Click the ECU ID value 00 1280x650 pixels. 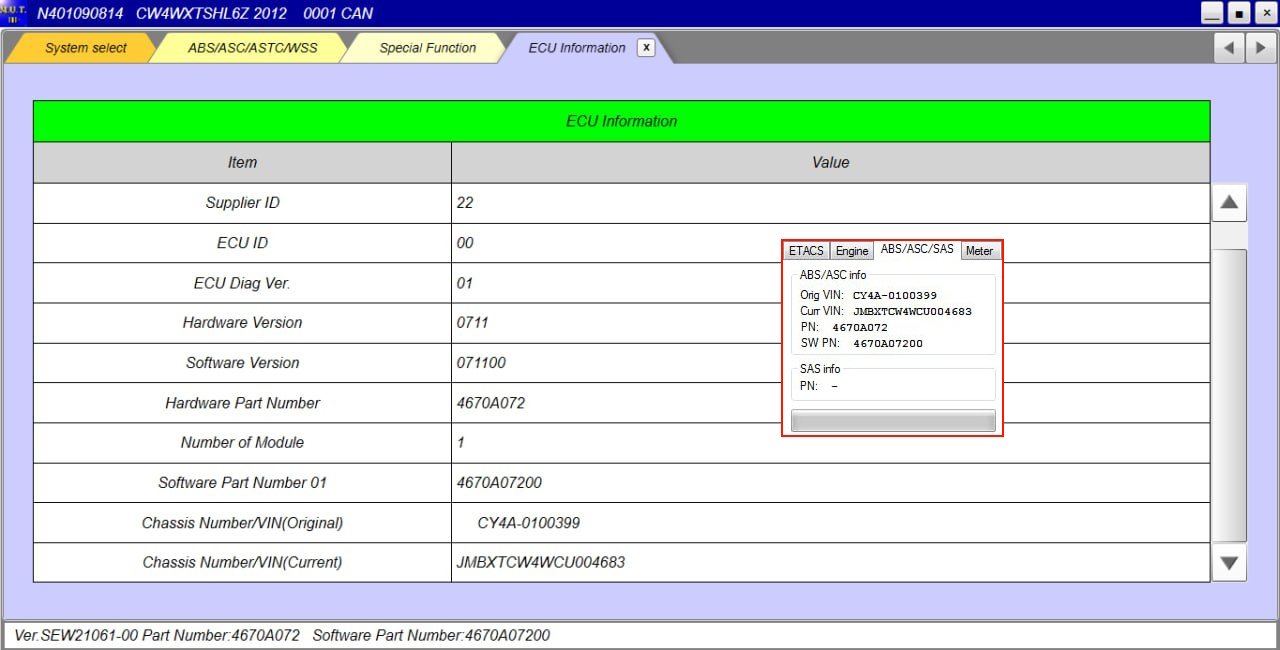click(465, 243)
